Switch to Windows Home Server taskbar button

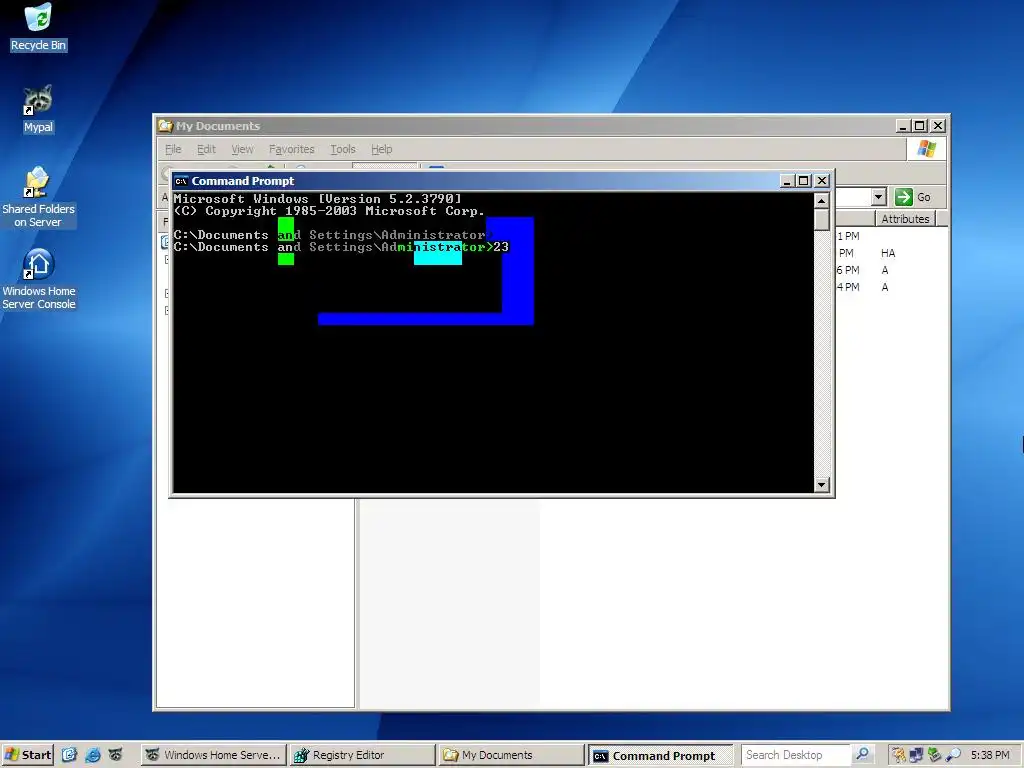pyautogui.click(x=214, y=755)
